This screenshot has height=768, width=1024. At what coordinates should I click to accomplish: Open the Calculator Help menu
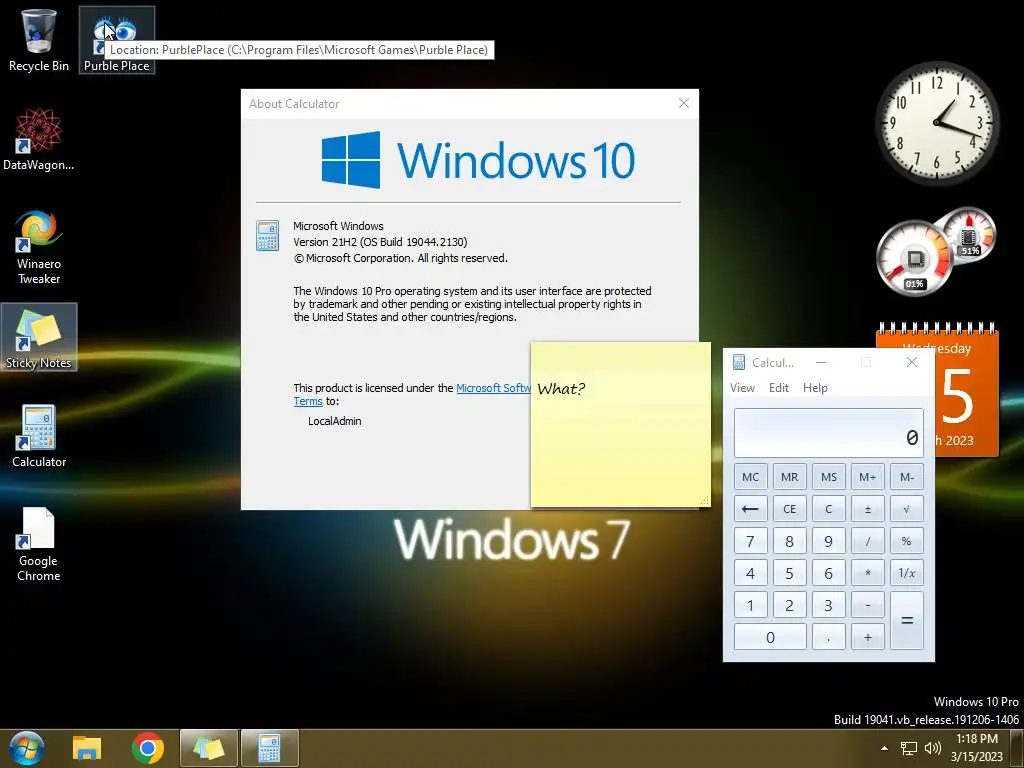click(x=816, y=388)
